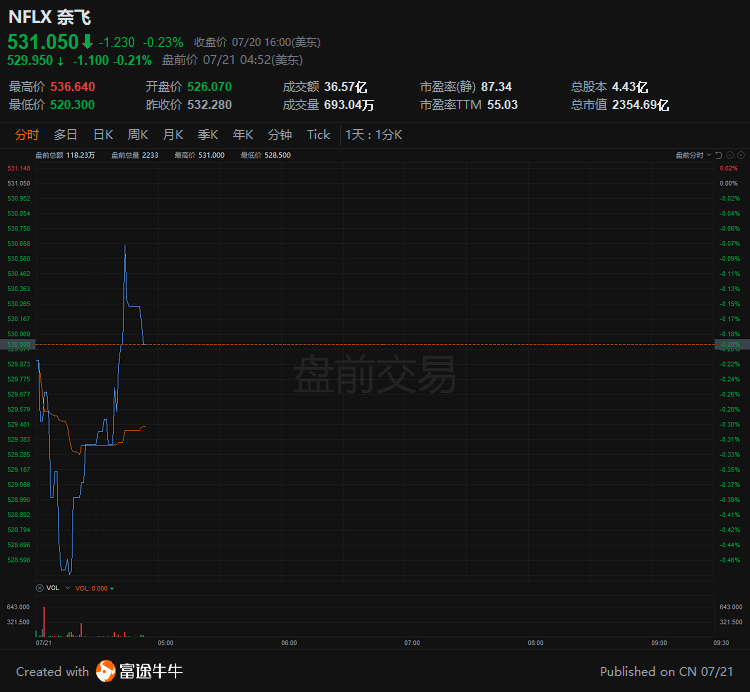
Task: Click the tall red volume bar
Action: (x=44, y=622)
